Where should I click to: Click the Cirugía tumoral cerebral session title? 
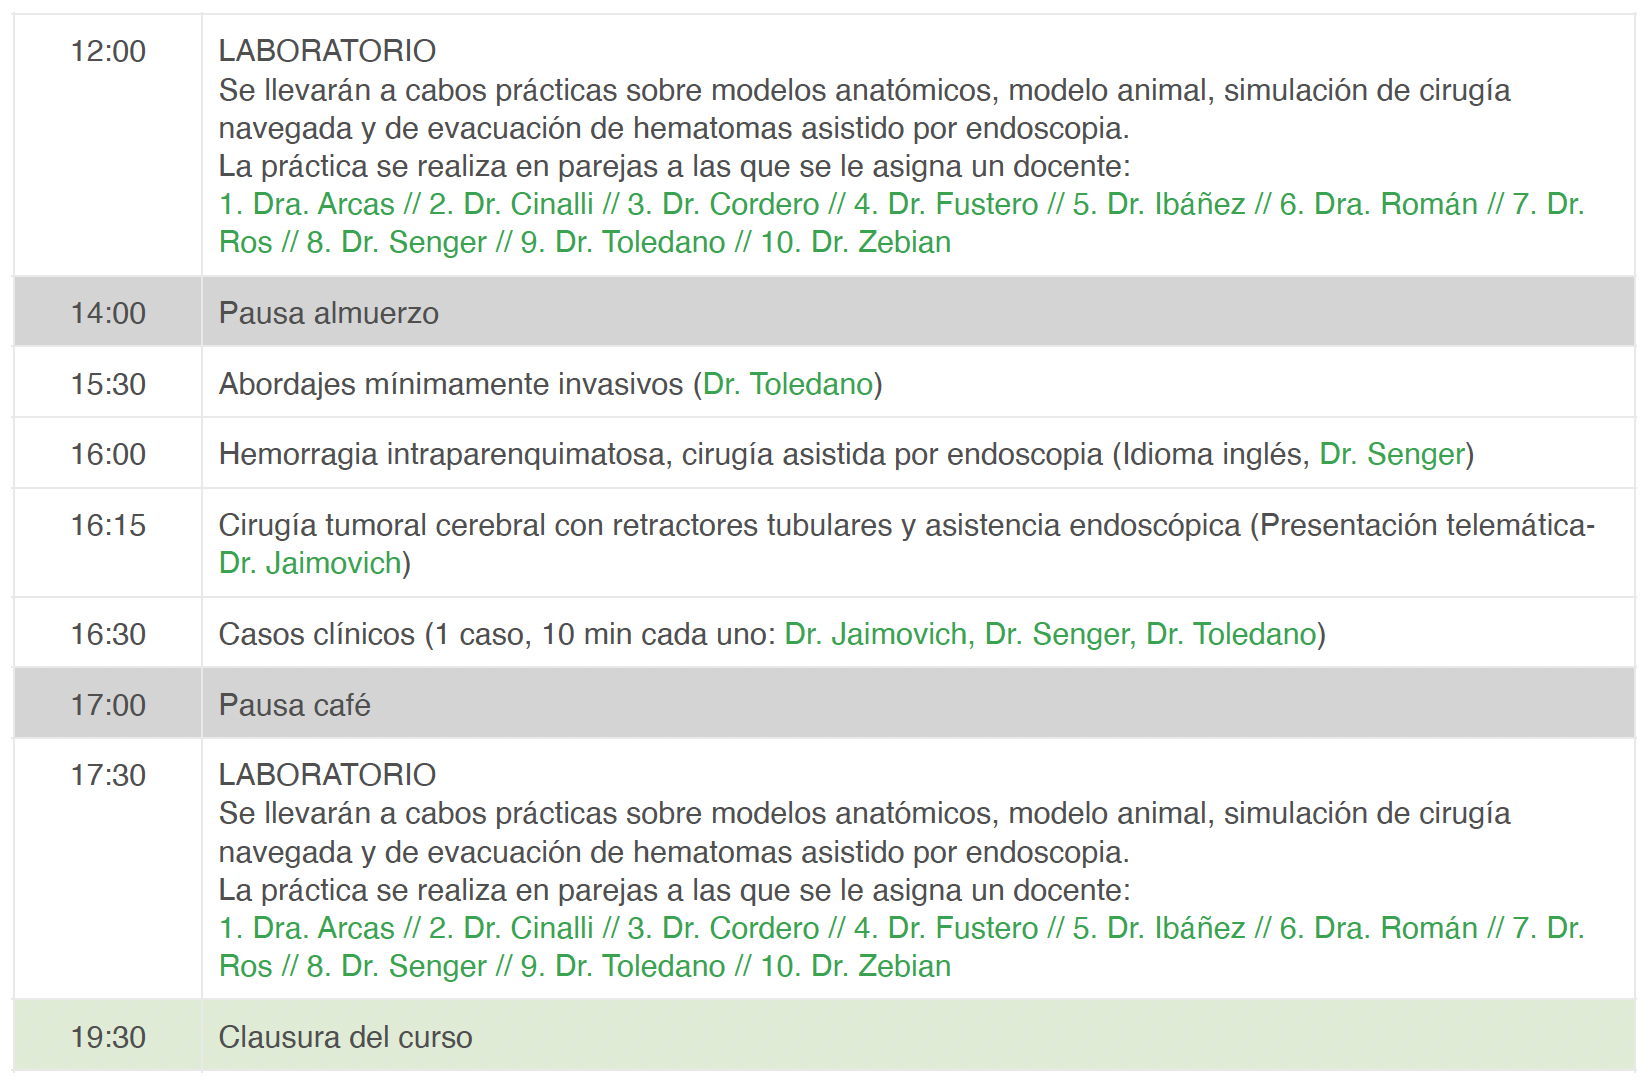coord(729,525)
